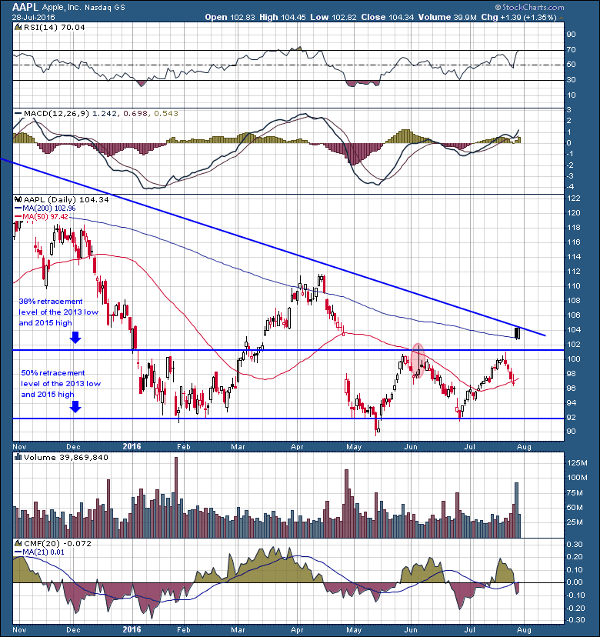The width and height of the screenshot is (600, 637).
Task: Click the red MA(50) legend line marker
Action: 17,217
